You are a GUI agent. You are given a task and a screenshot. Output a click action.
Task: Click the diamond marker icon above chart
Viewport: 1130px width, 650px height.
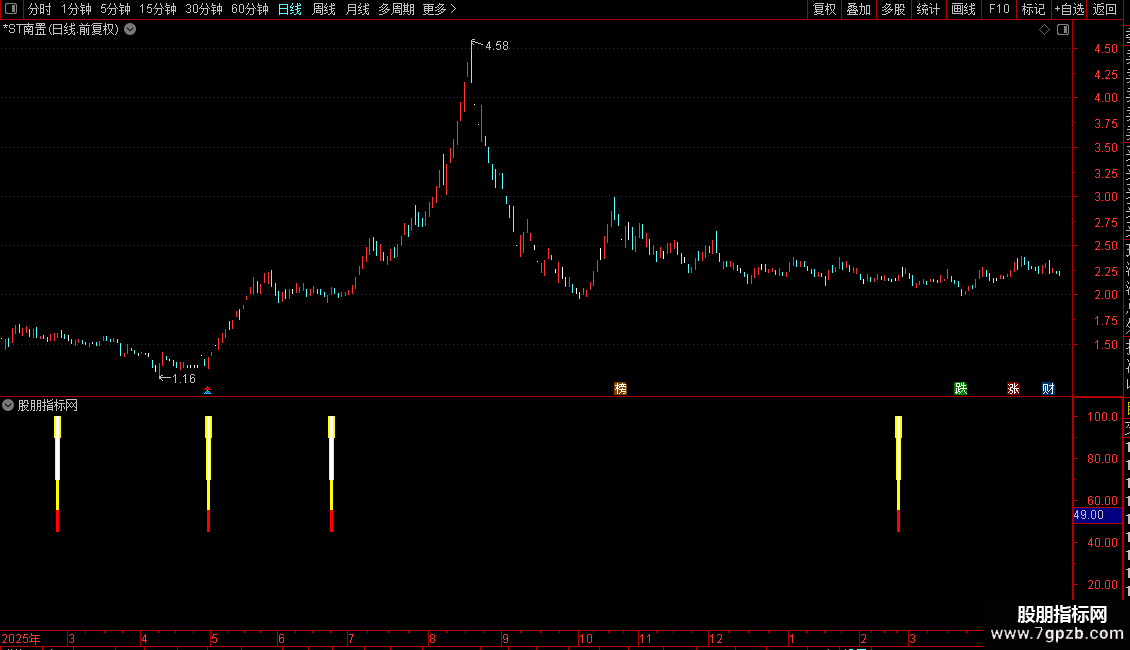point(1044,30)
